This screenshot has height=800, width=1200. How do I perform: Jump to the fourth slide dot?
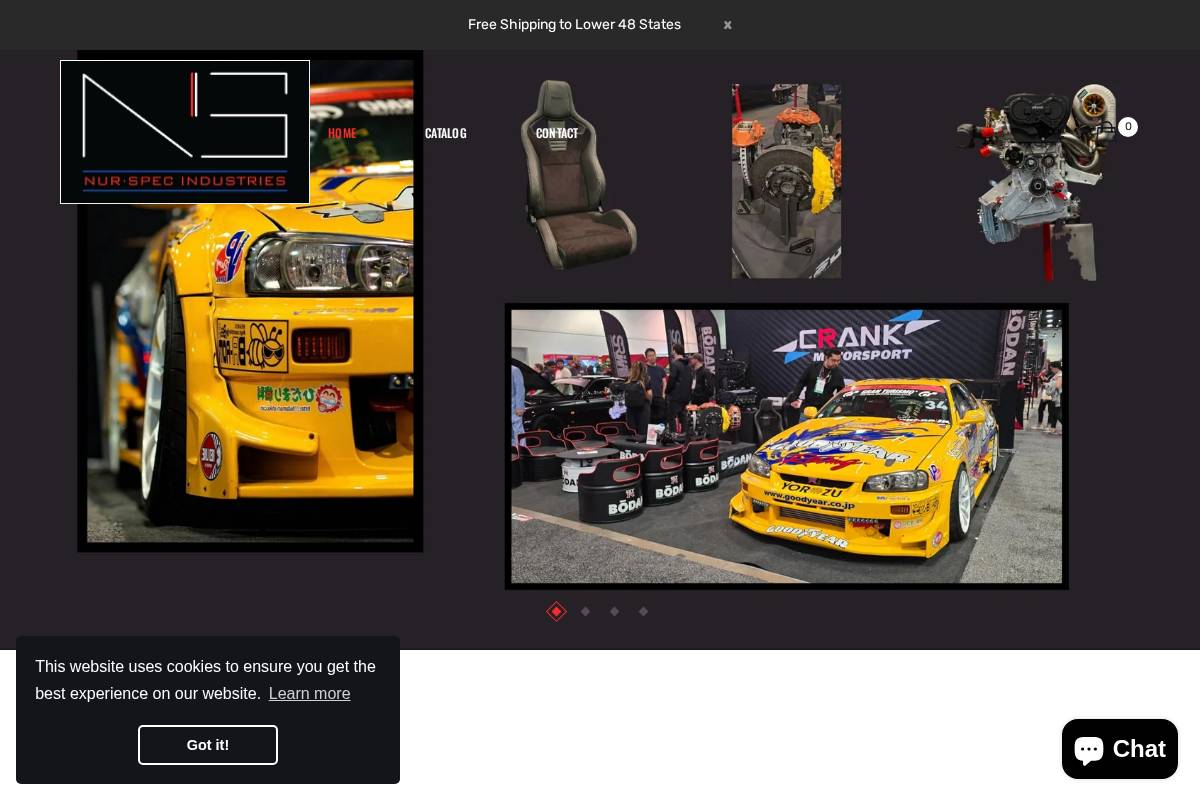tap(643, 611)
